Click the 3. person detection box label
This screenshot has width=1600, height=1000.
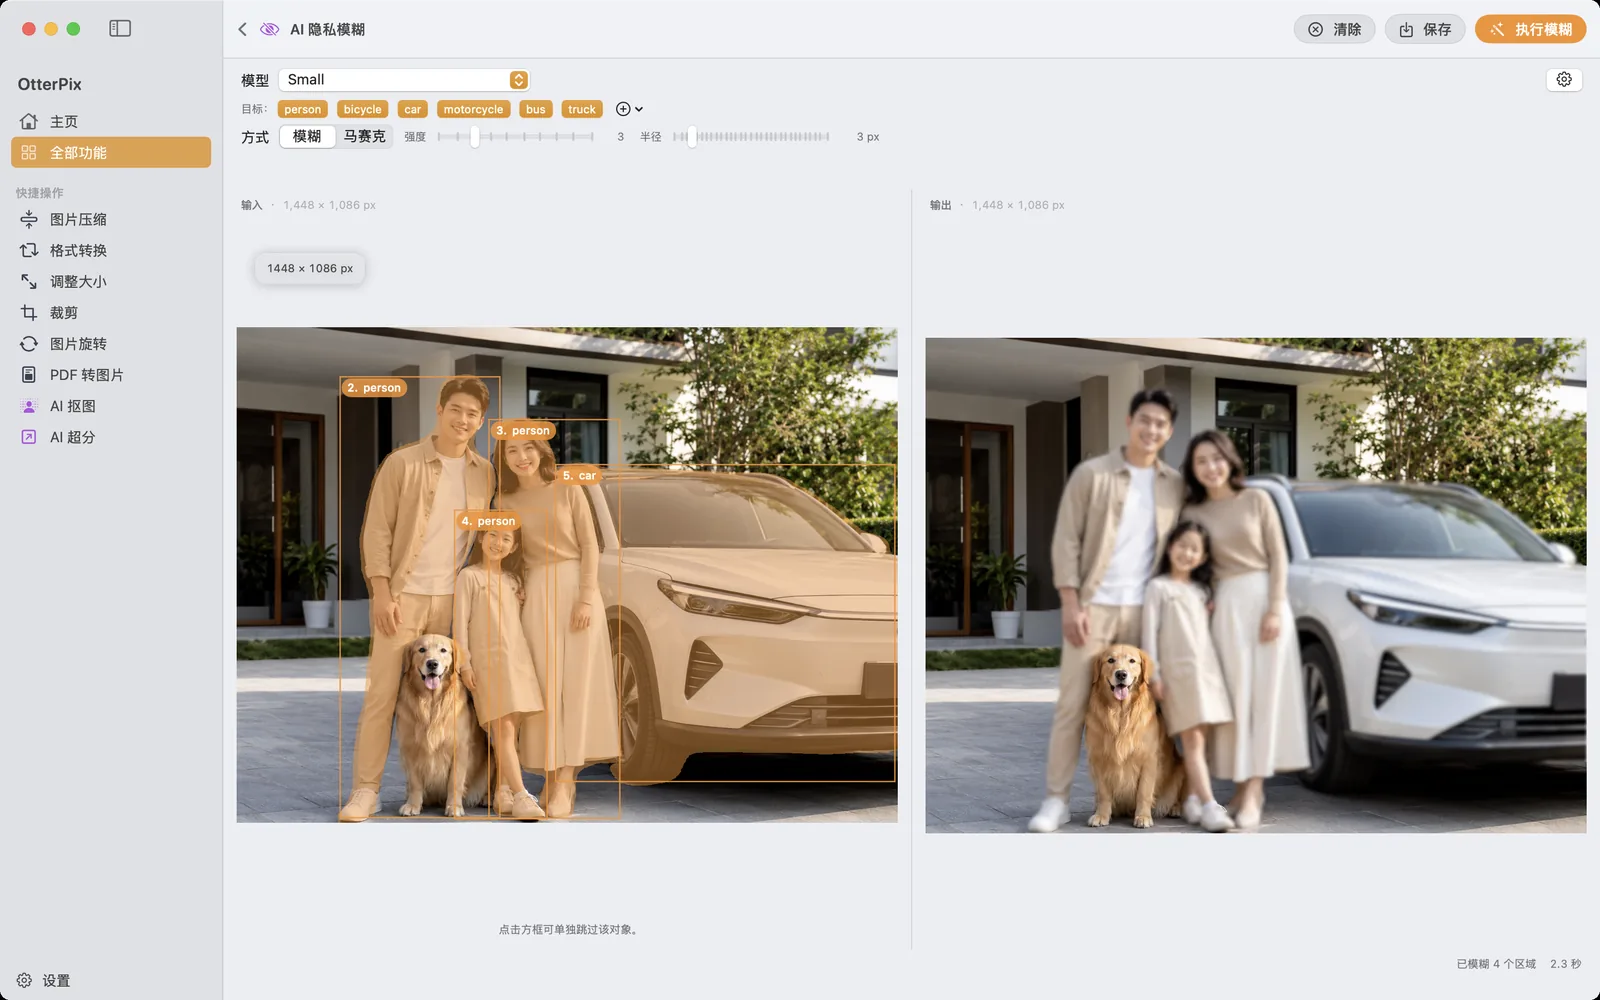point(523,431)
